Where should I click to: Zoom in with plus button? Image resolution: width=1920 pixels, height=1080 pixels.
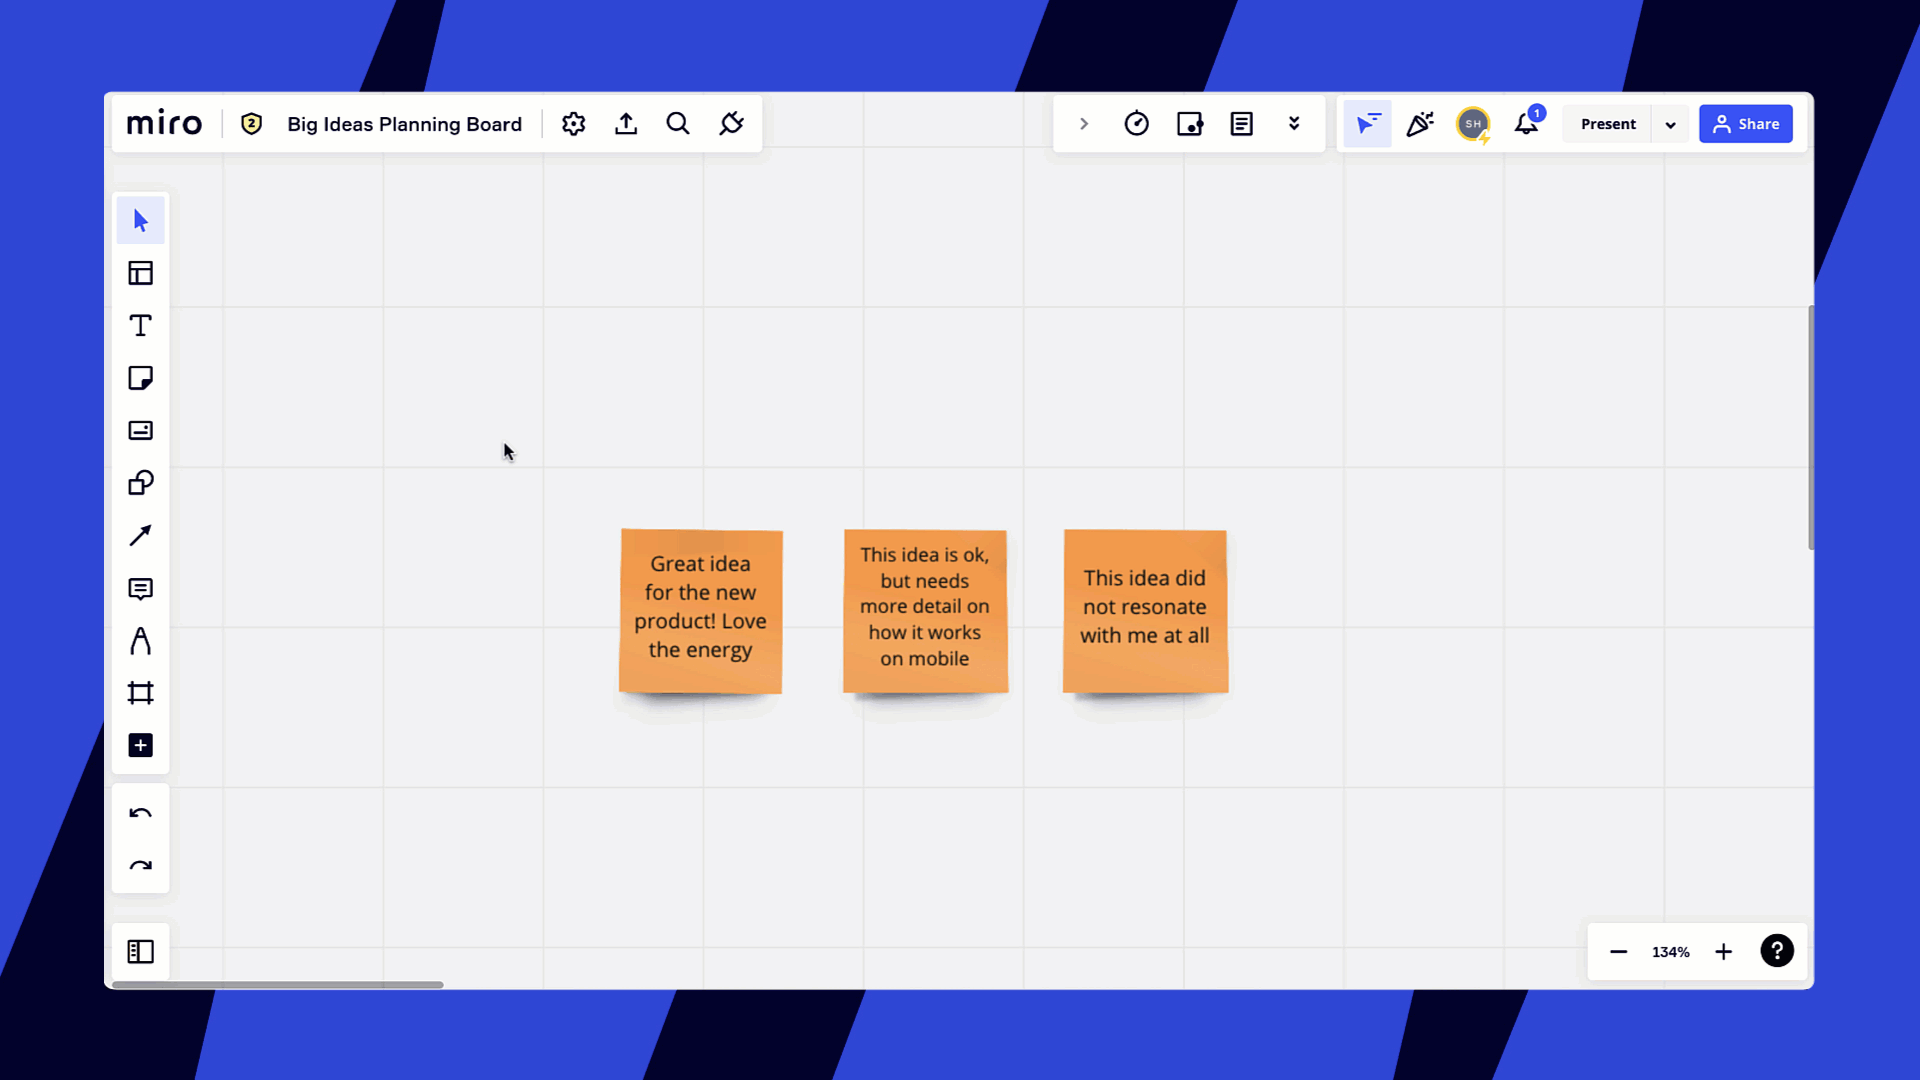pyautogui.click(x=1723, y=952)
